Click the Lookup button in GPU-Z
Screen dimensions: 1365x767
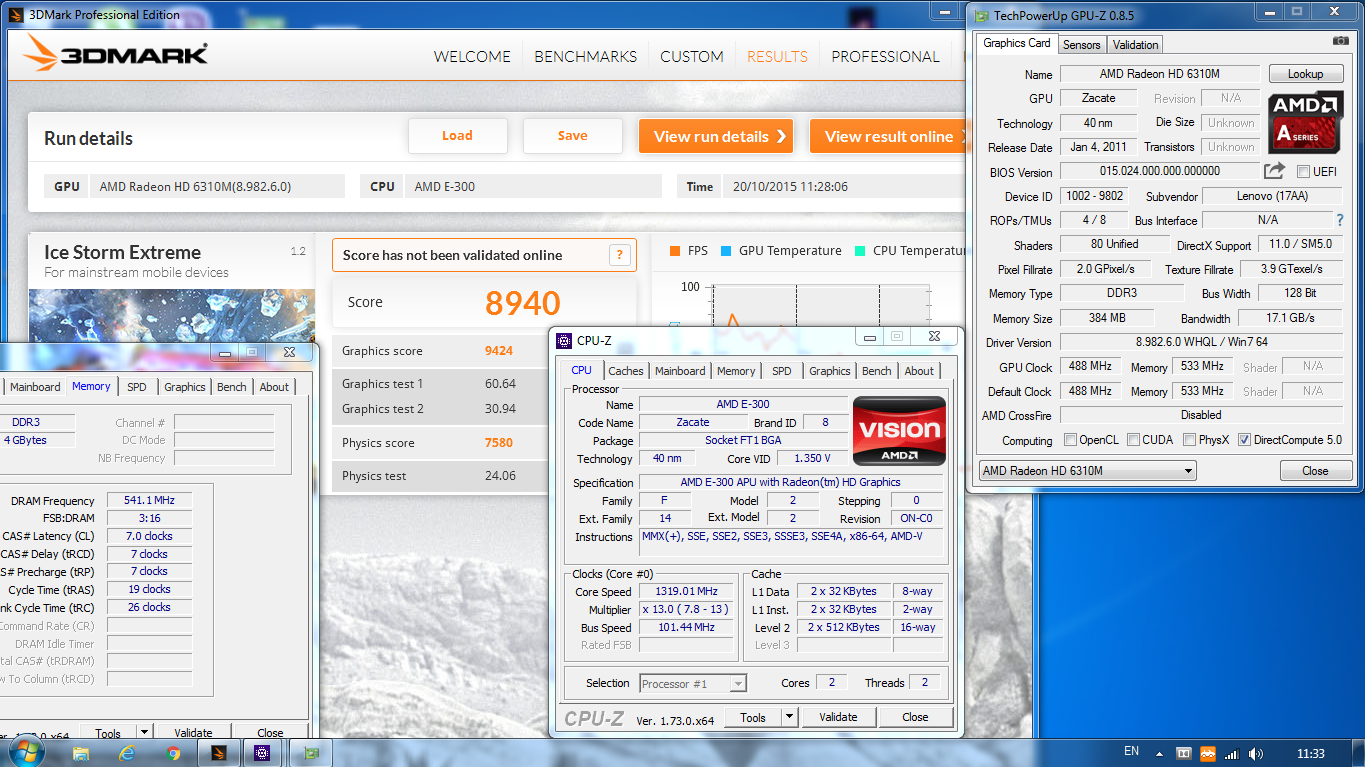pyautogui.click(x=1305, y=74)
